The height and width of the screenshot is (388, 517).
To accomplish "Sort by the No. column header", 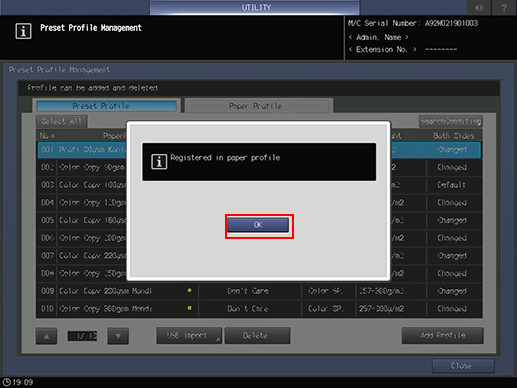I will tap(47, 136).
